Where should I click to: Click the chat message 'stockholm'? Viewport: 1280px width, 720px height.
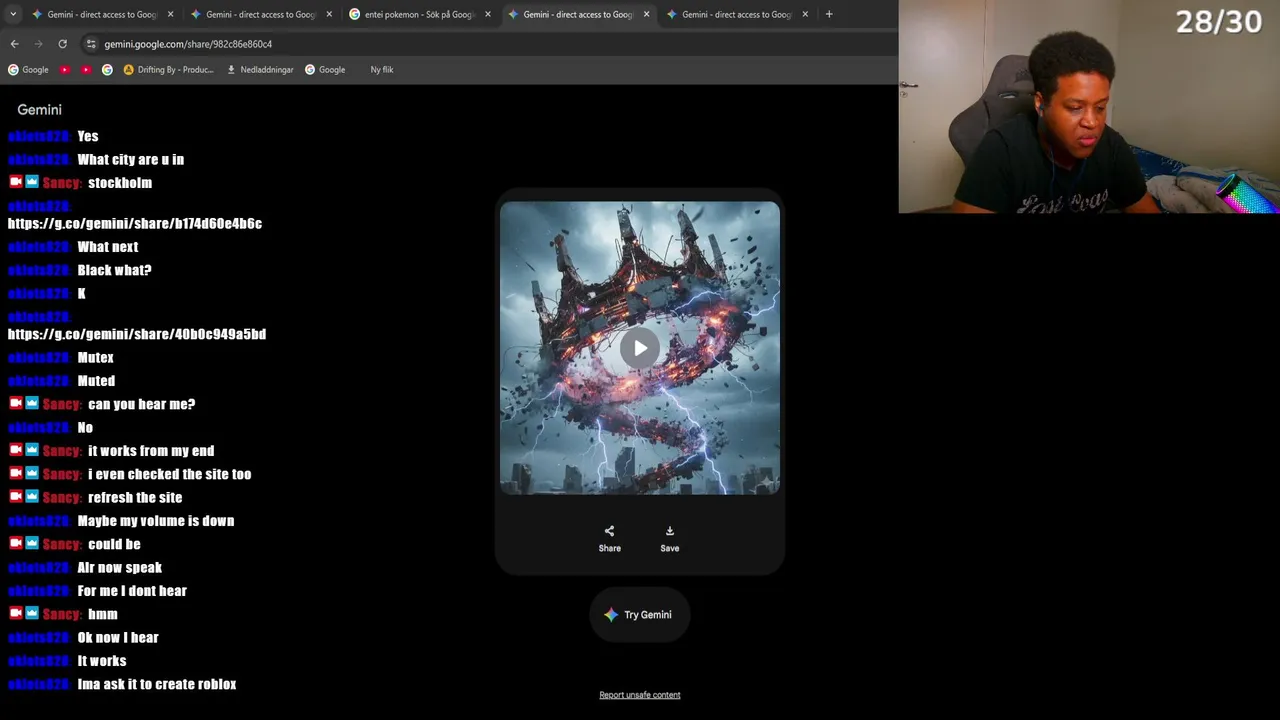click(x=120, y=183)
